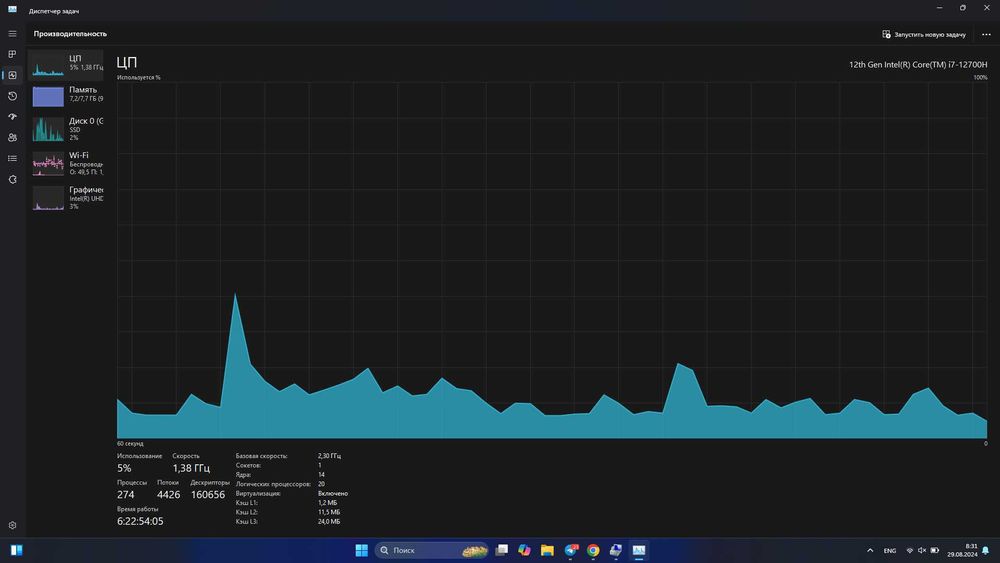
Task: Click the Логических процессоров value 20
Action: pyautogui.click(x=321, y=484)
